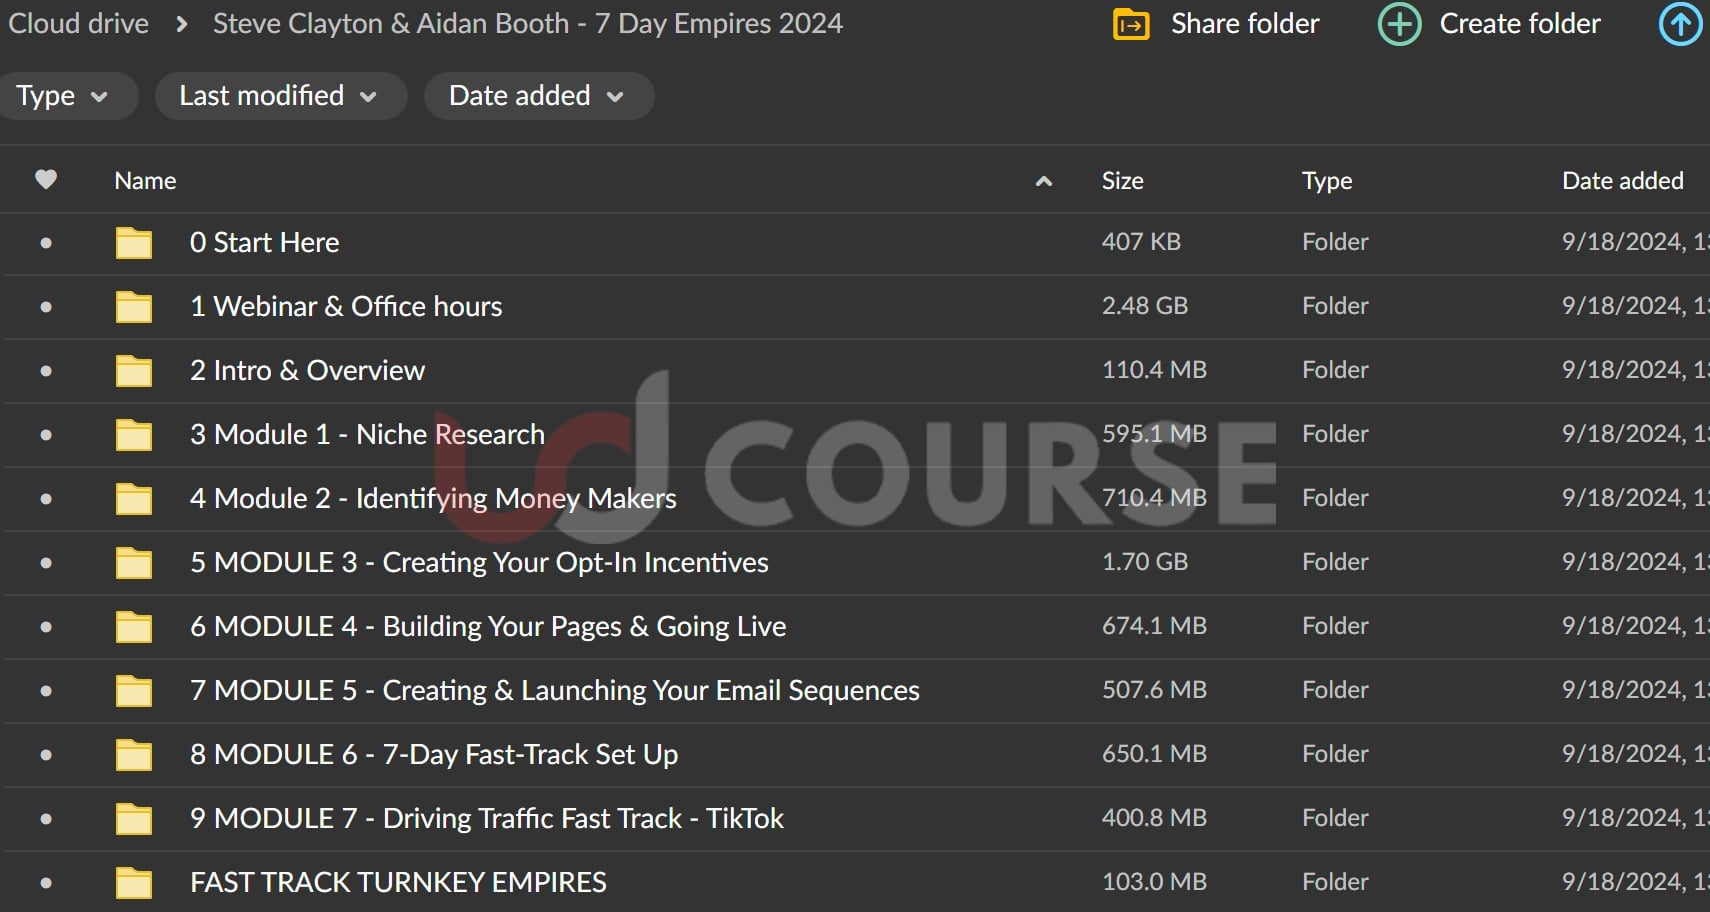Image resolution: width=1710 pixels, height=912 pixels.
Task: Click the heart favorites column icon
Action: point(46,180)
